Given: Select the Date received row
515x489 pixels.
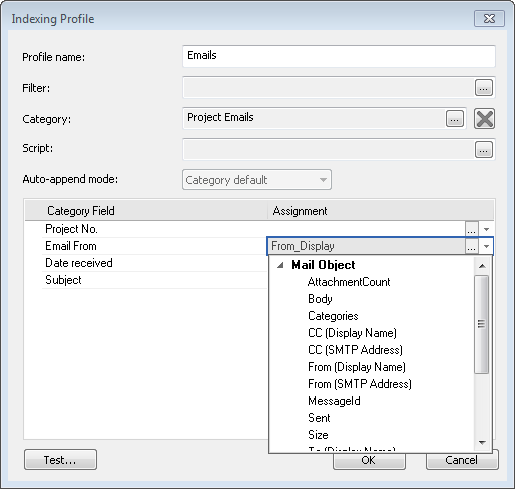Looking at the screenshot, I should point(154,263).
